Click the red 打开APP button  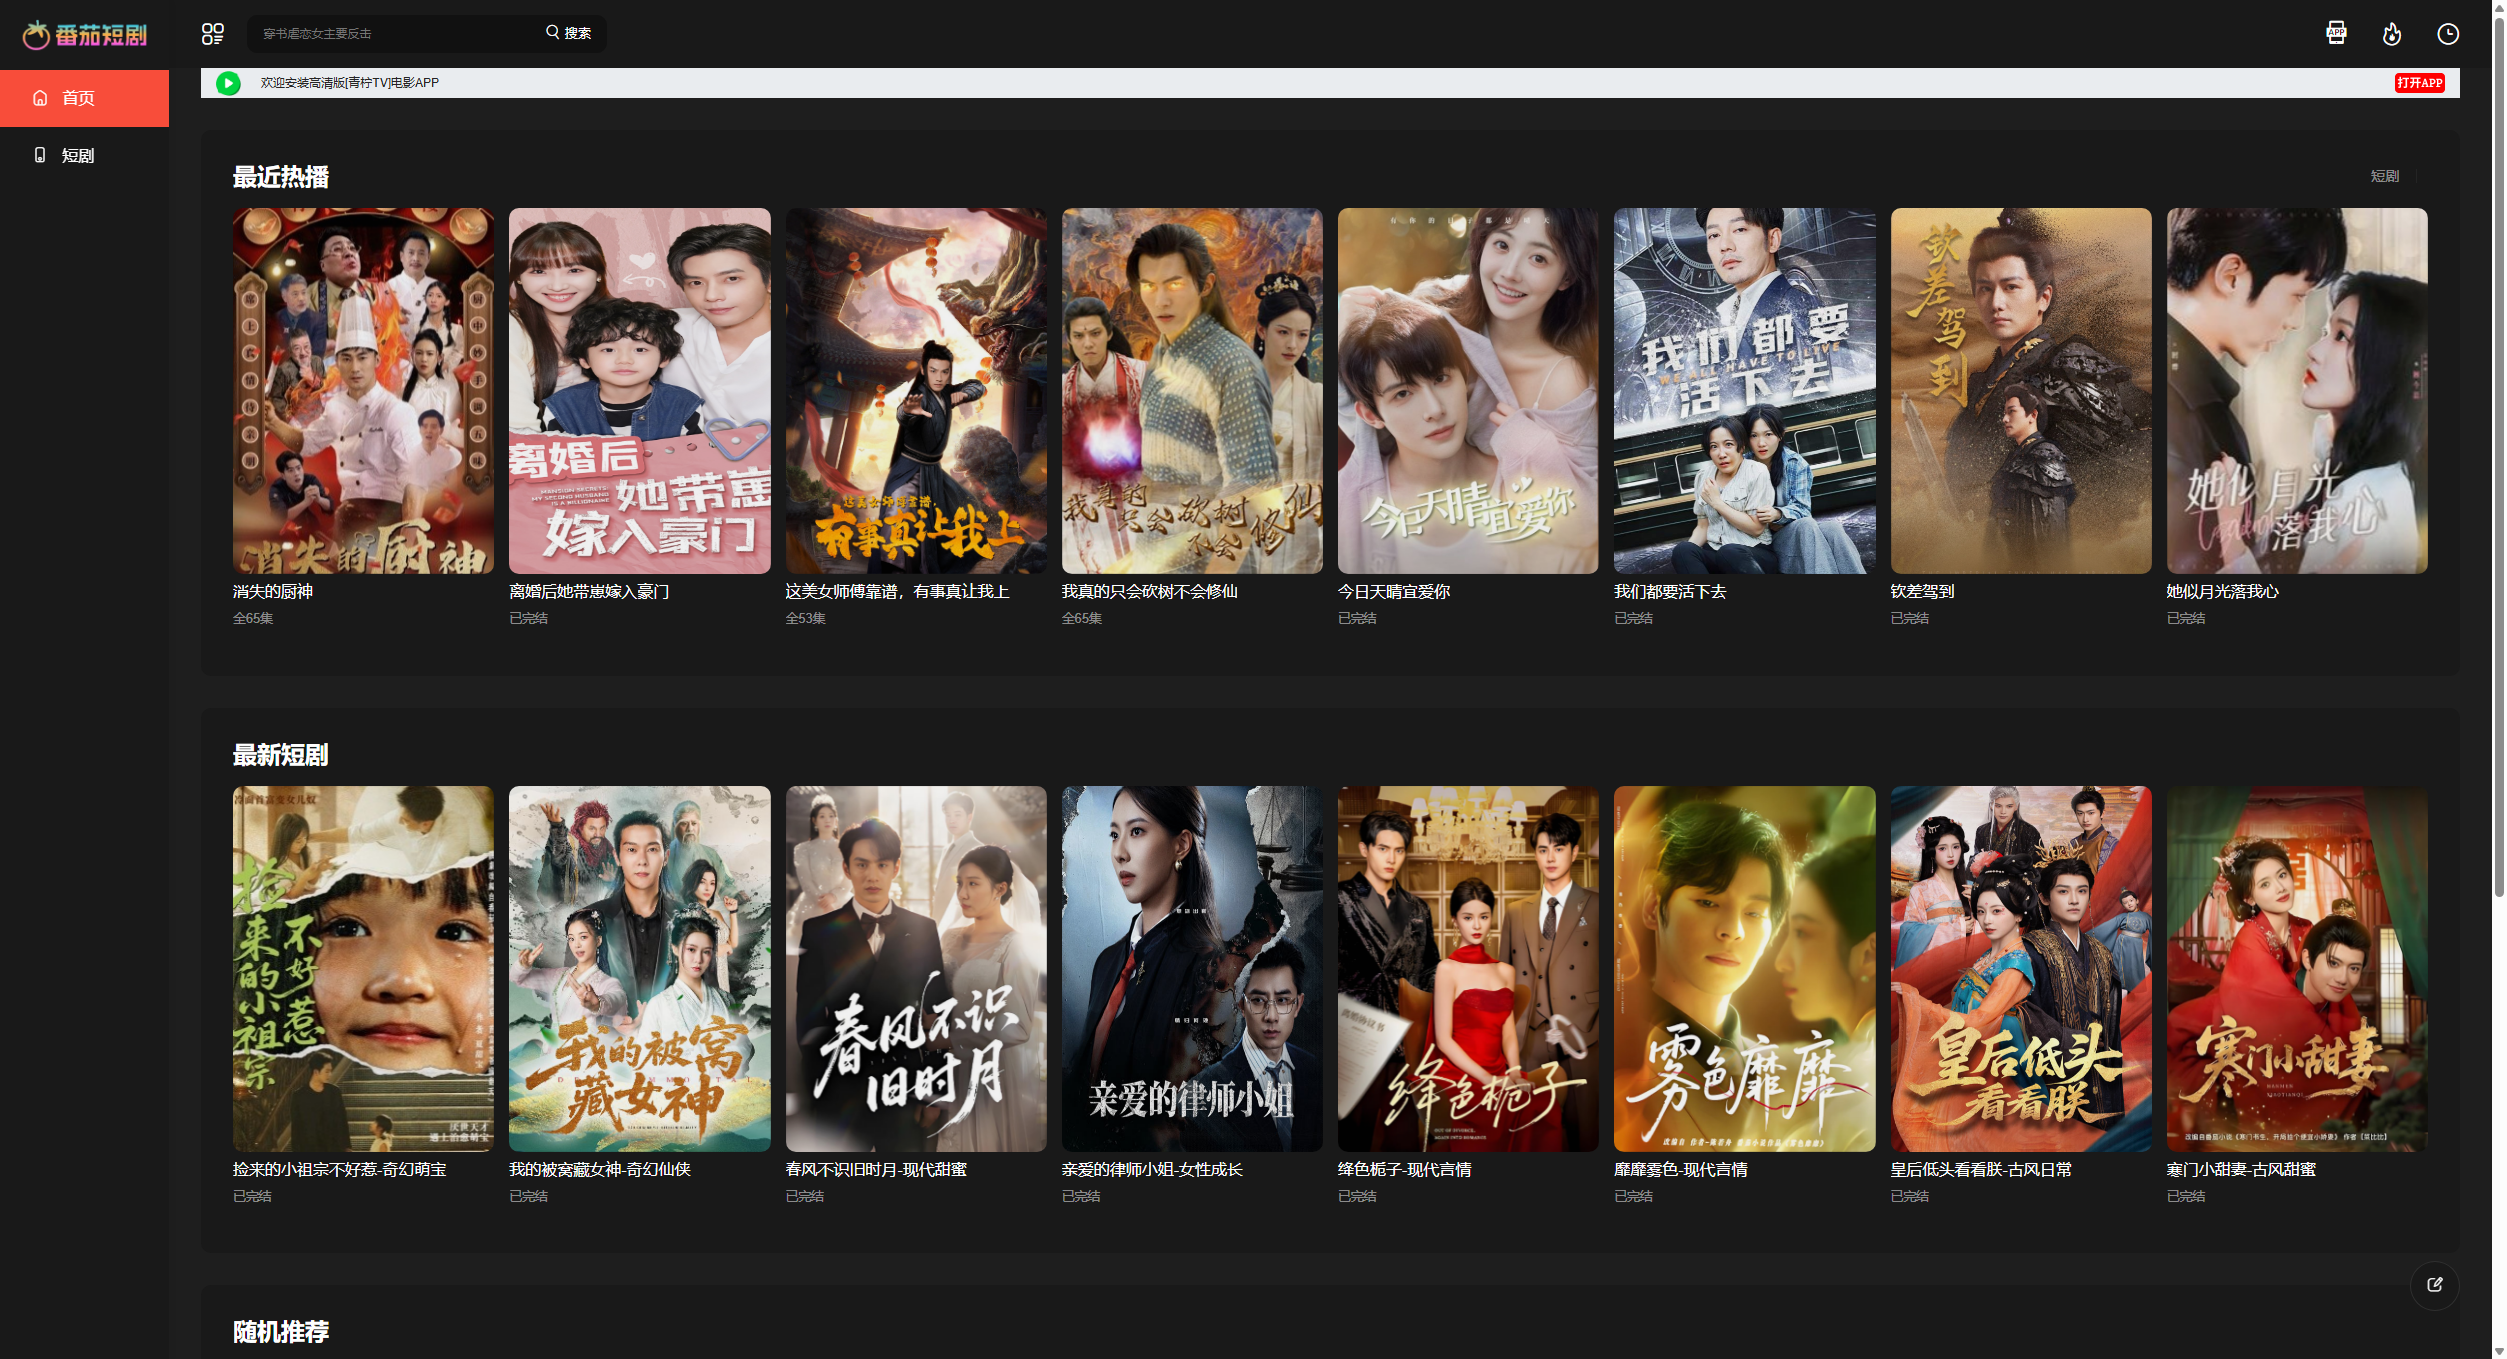tap(2419, 83)
